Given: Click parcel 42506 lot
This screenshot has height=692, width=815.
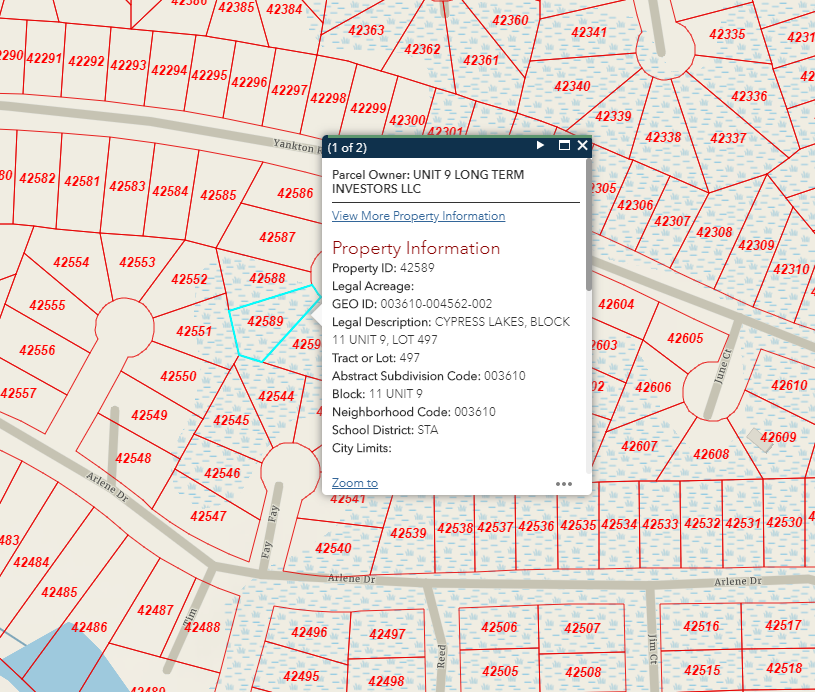Looking at the screenshot, I should tap(499, 628).
